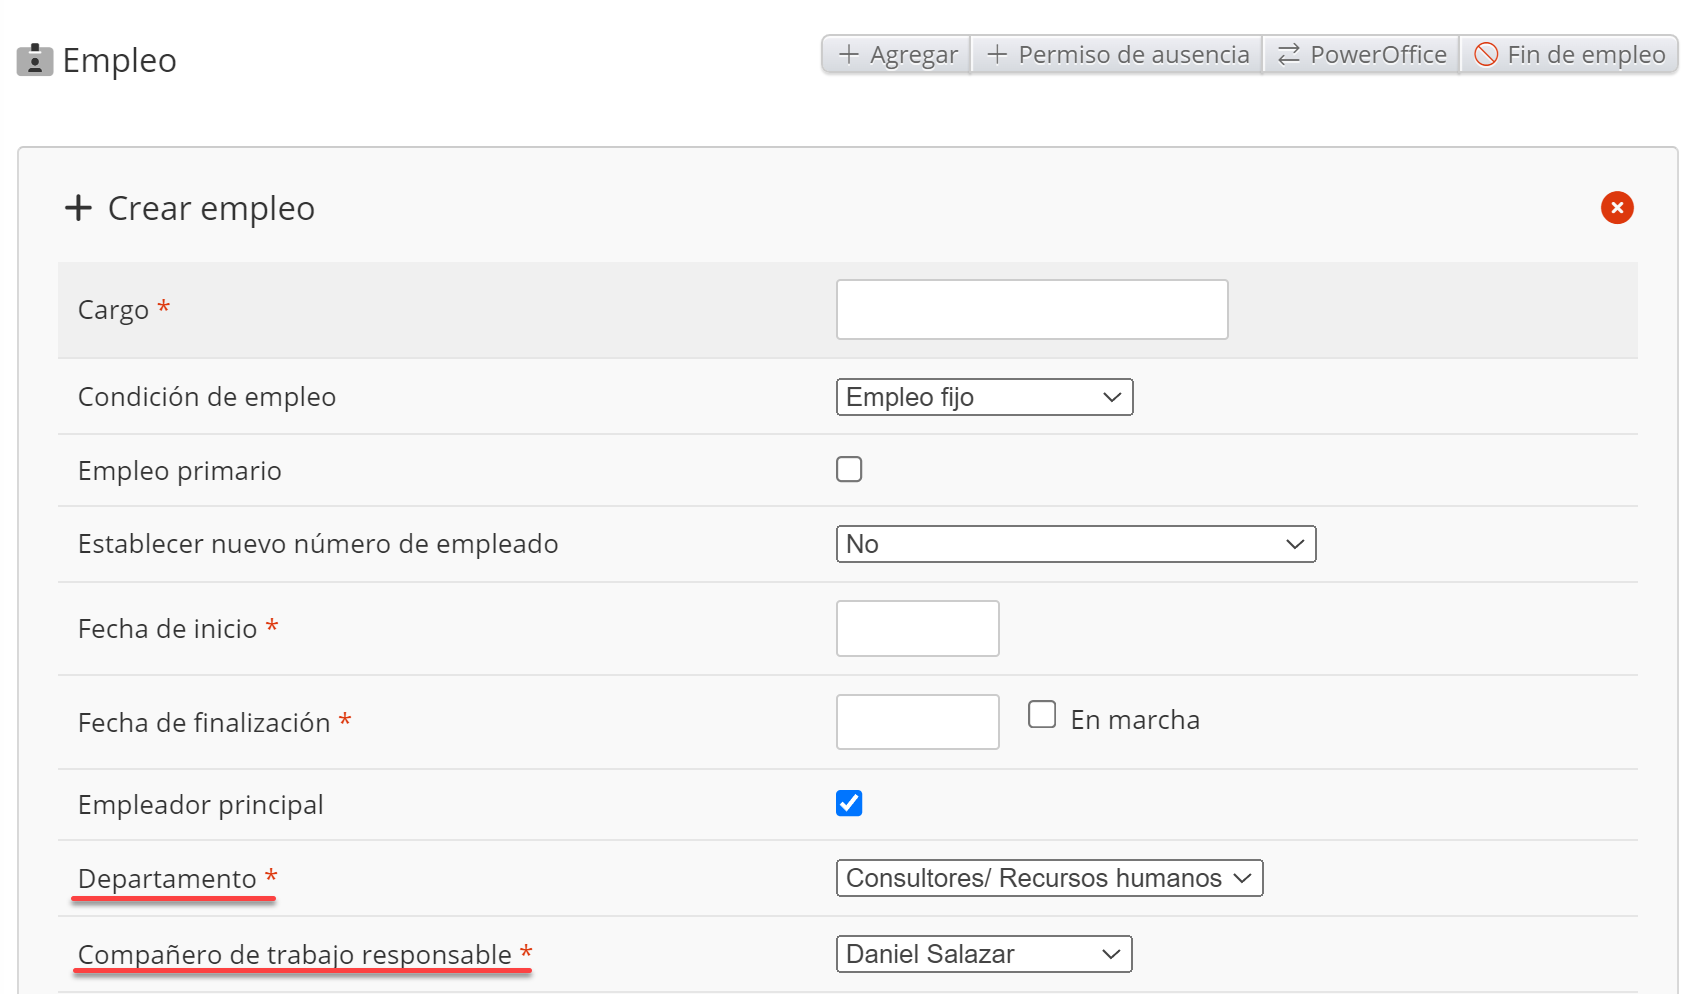The image size is (1690, 994).
Task: Expand Establecer nuevo número de empleado dropdown
Action: click(1075, 544)
